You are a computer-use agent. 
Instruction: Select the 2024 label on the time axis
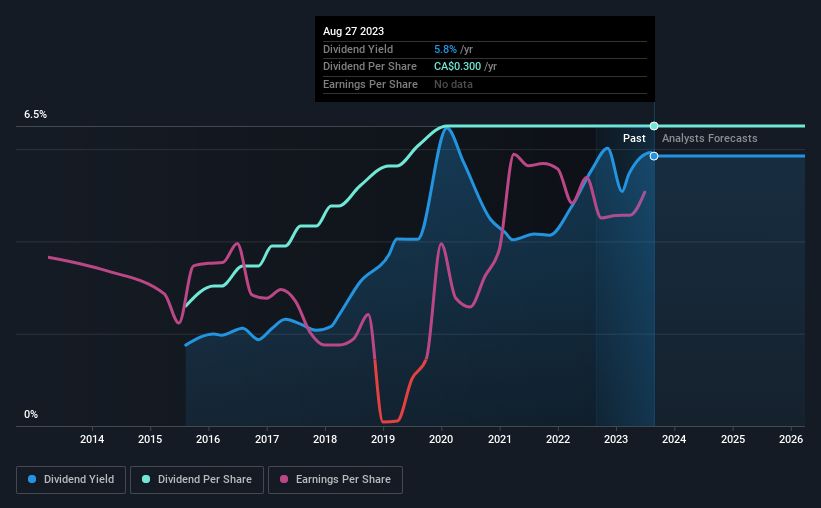(674, 439)
